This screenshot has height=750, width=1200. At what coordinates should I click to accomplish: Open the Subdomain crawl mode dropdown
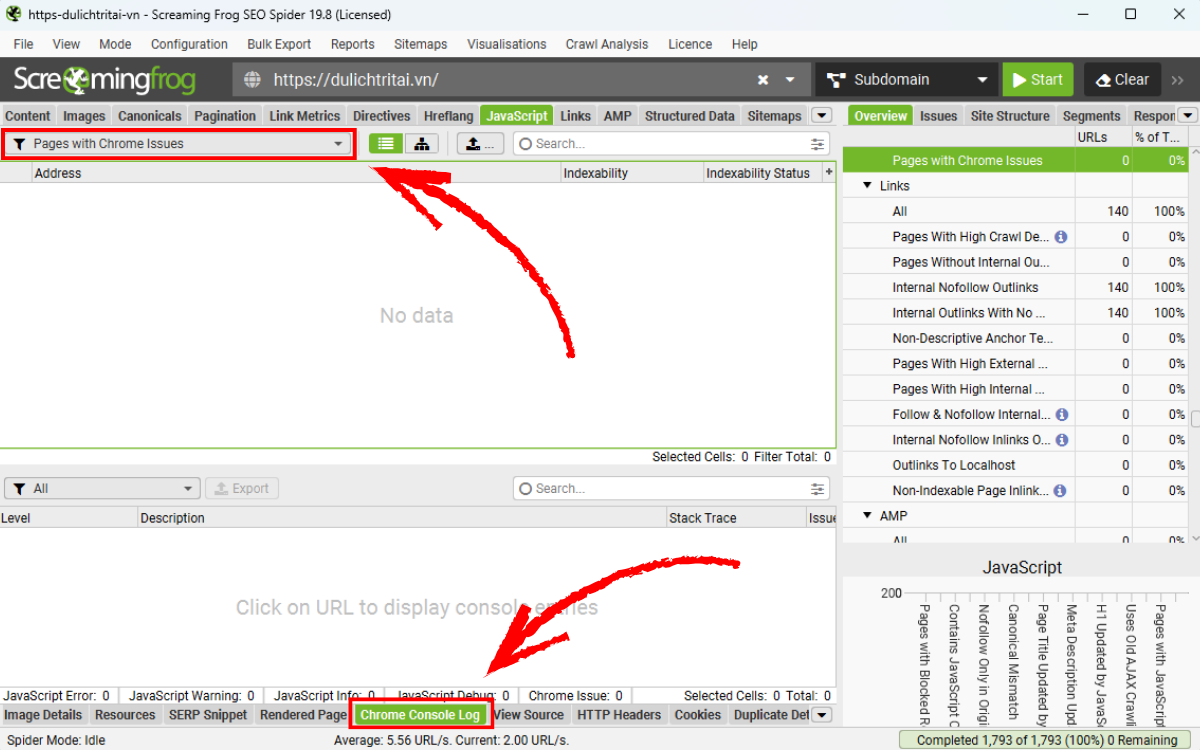coord(905,80)
